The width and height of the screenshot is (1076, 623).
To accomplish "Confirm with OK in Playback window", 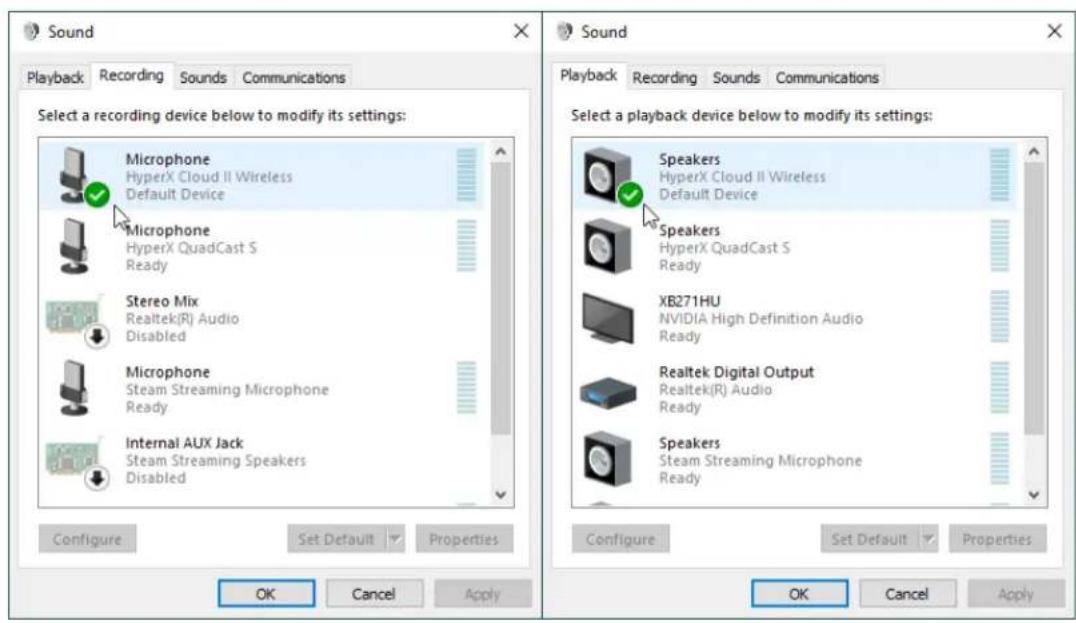I will [799, 593].
